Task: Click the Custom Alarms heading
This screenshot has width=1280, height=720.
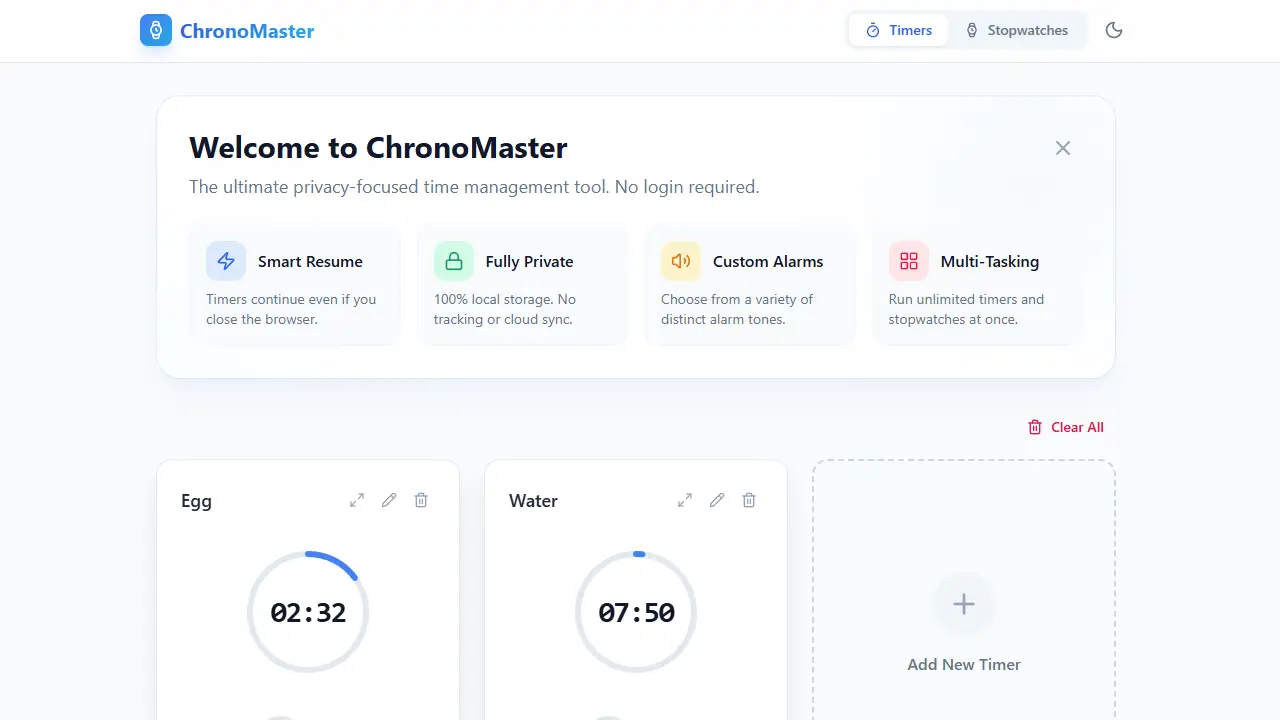Action: click(768, 262)
